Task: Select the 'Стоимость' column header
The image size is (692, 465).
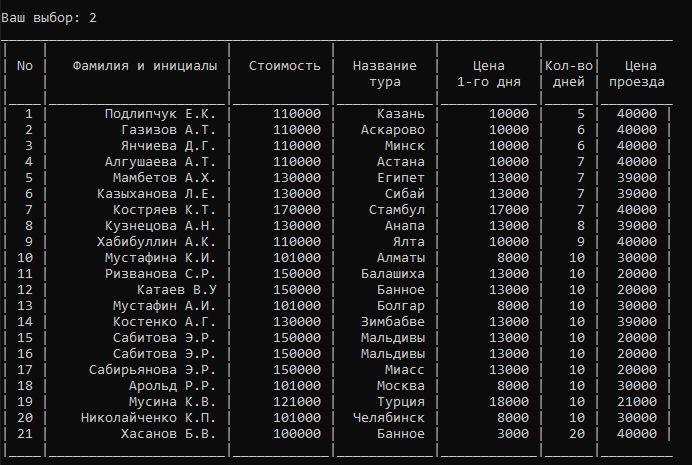Action: click(x=285, y=66)
